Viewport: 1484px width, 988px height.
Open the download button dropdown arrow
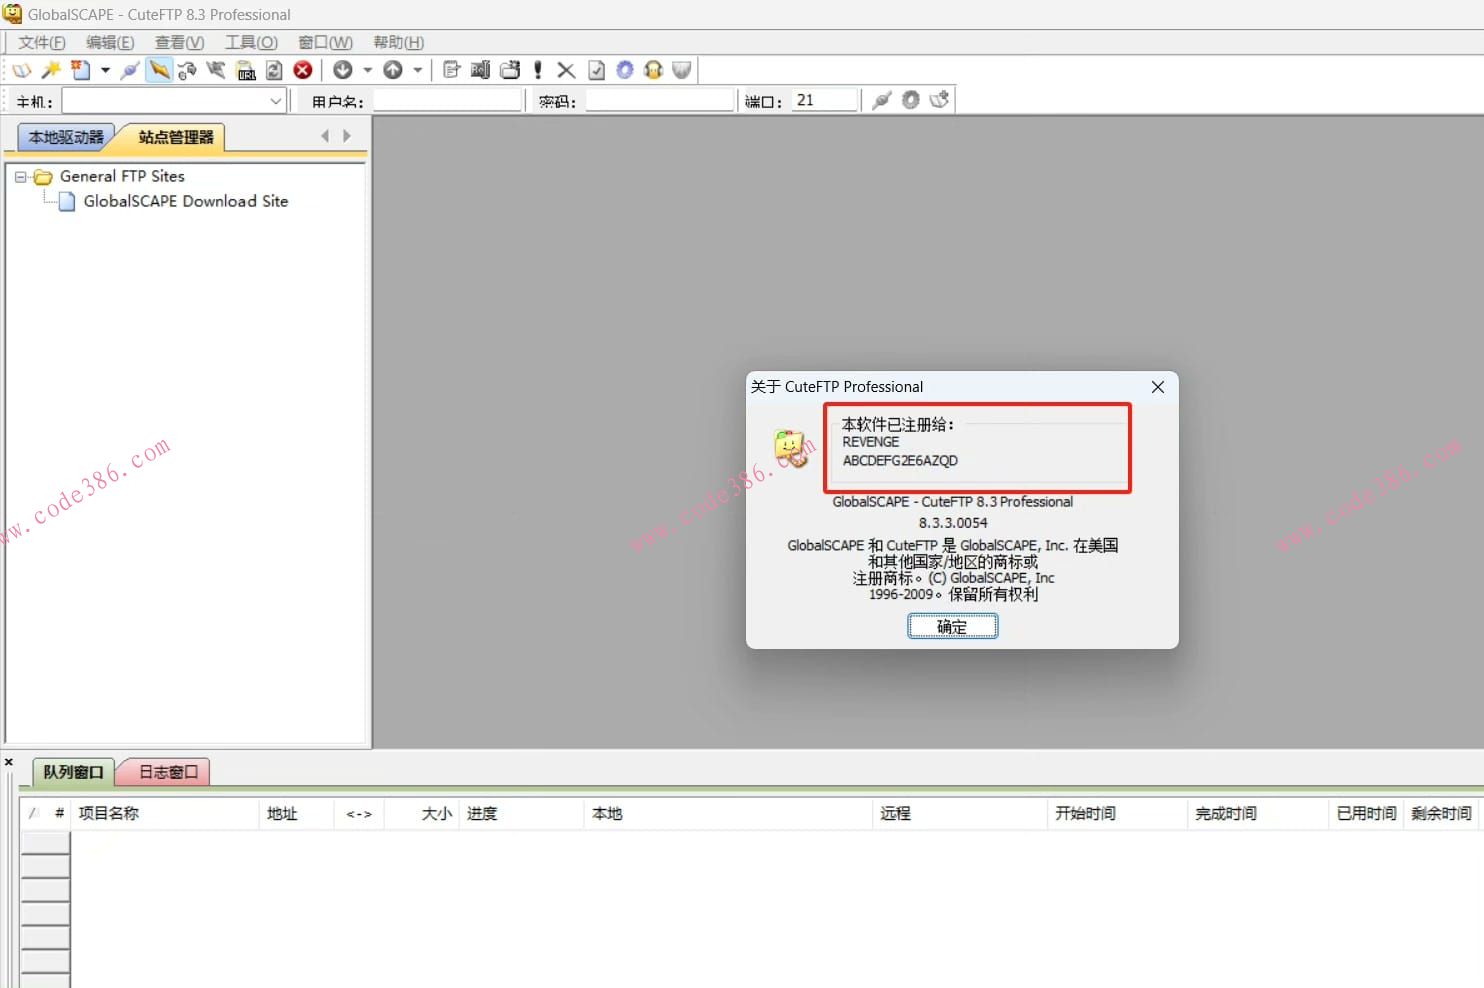pyautogui.click(x=367, y=70)
